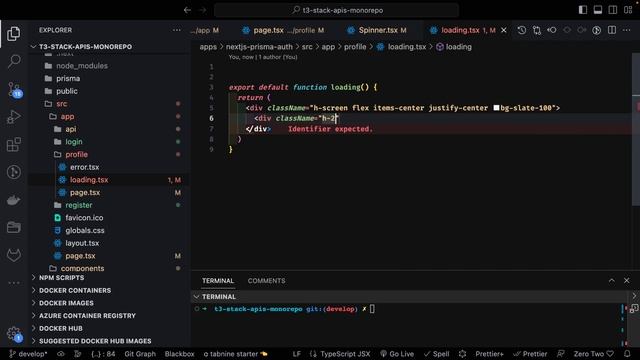Expand the node_modules folder

point(82,66)
